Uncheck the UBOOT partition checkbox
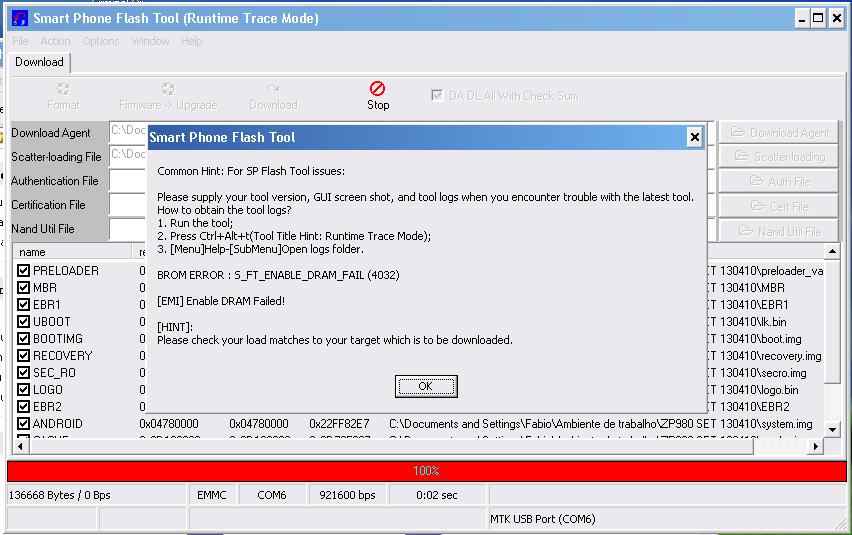Image resolution: width=852 pixels, height=535 pixels. pyautogui.click(x=23, y=322)
